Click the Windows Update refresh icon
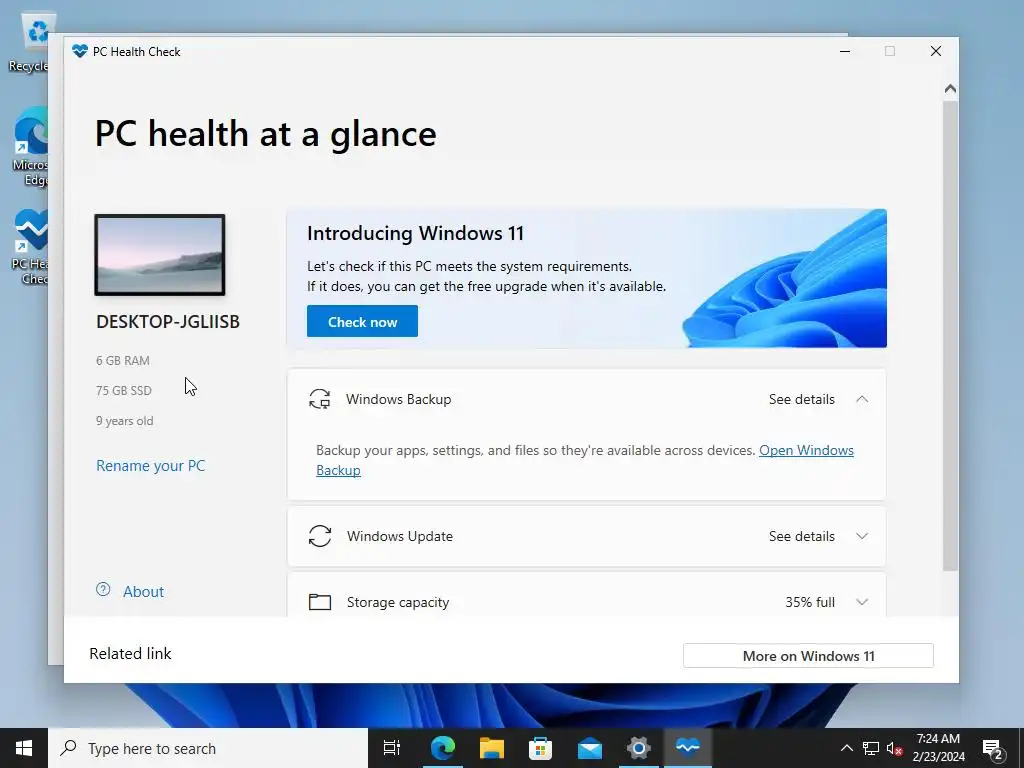The width and height of the screenshot is (1024, 768). [319, 536]
